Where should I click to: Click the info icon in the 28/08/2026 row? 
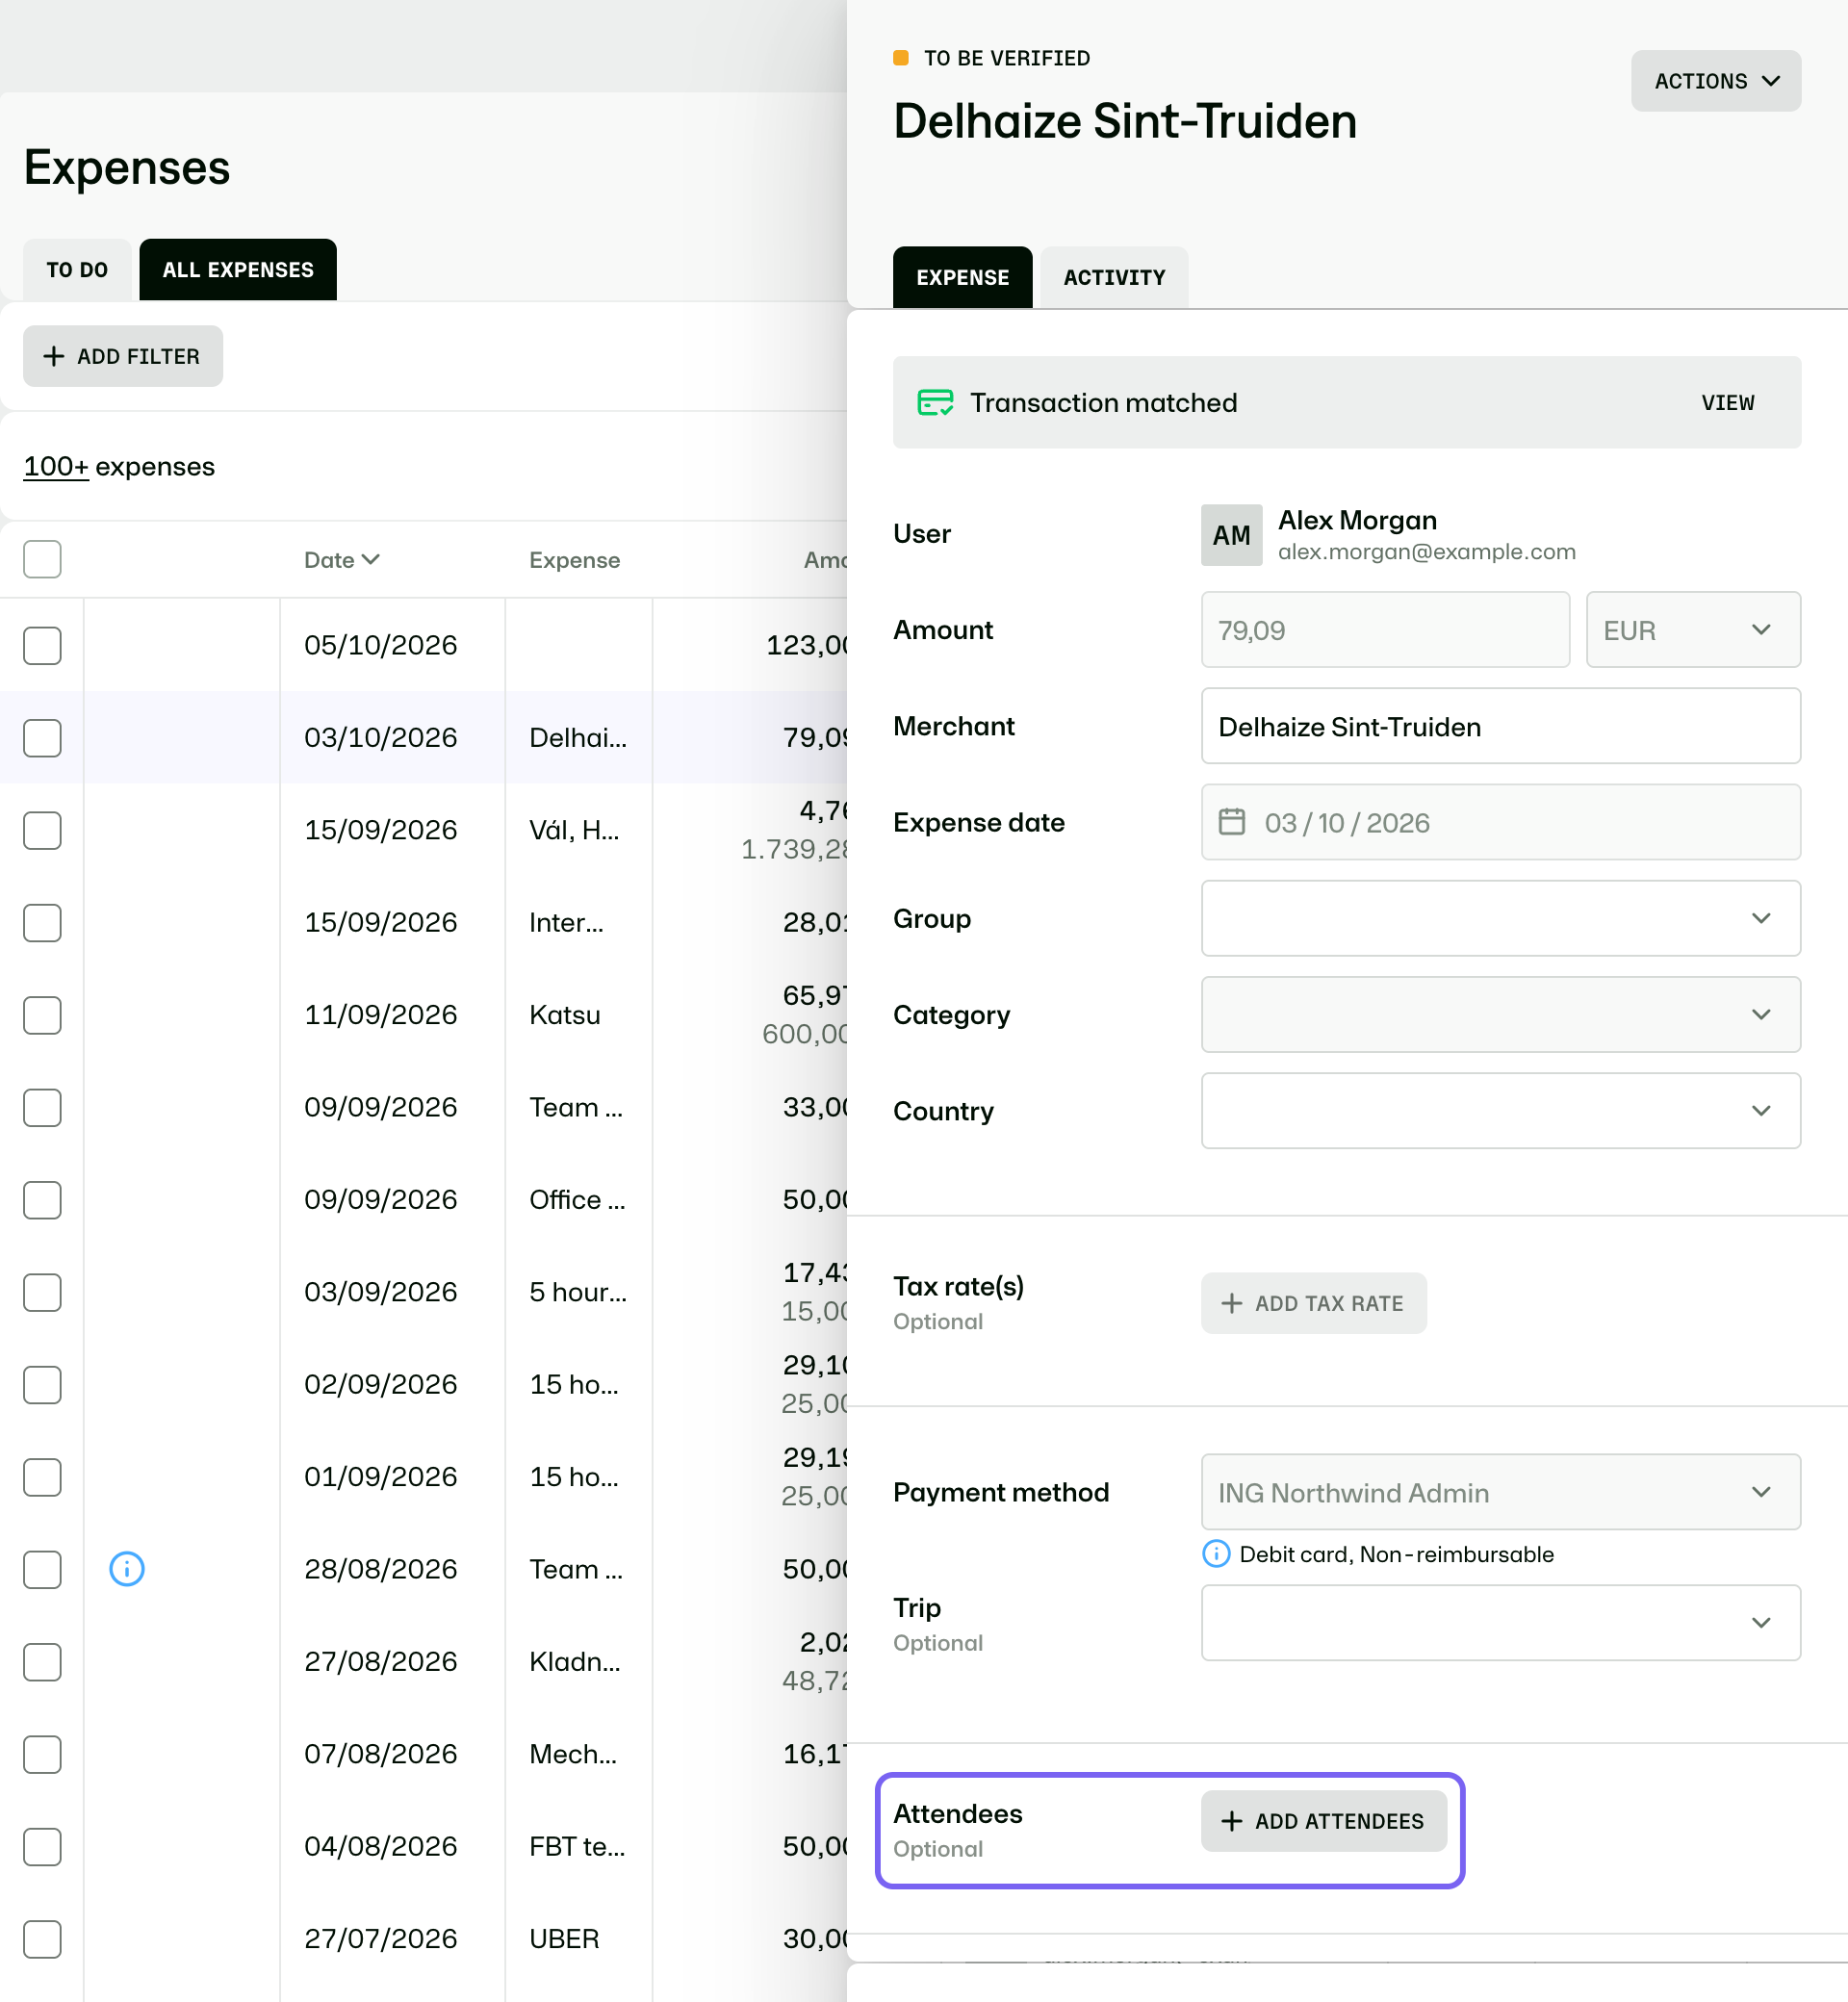127,1568
